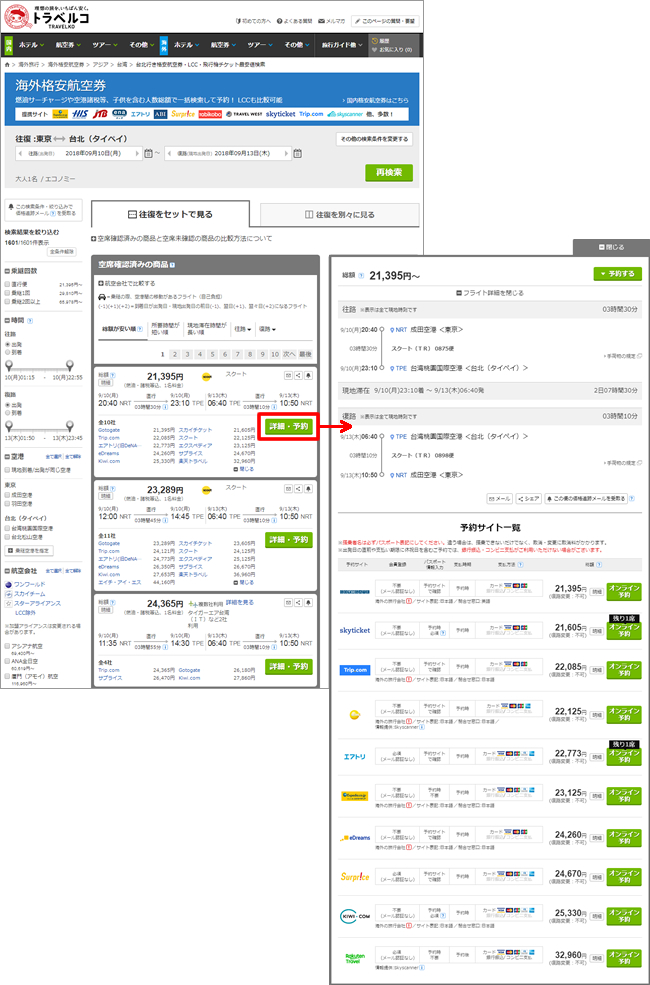This screenshot has height=985, width=650.
Task: Select the 総額が安い順 sort tab
Action: point(120,327)
